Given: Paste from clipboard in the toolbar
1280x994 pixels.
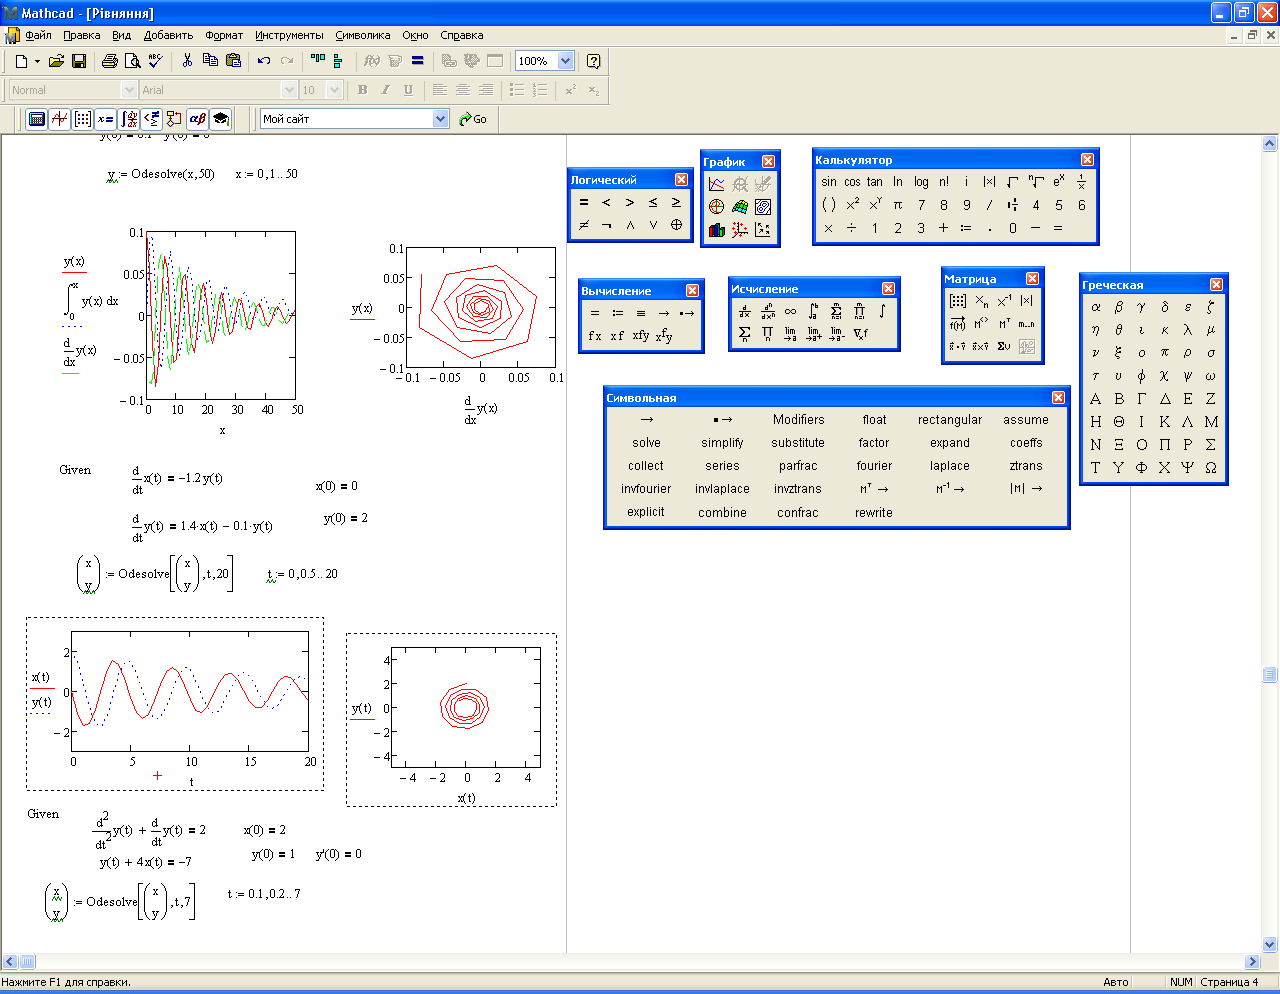Looking at the screenshot, I should pos(233,61).
